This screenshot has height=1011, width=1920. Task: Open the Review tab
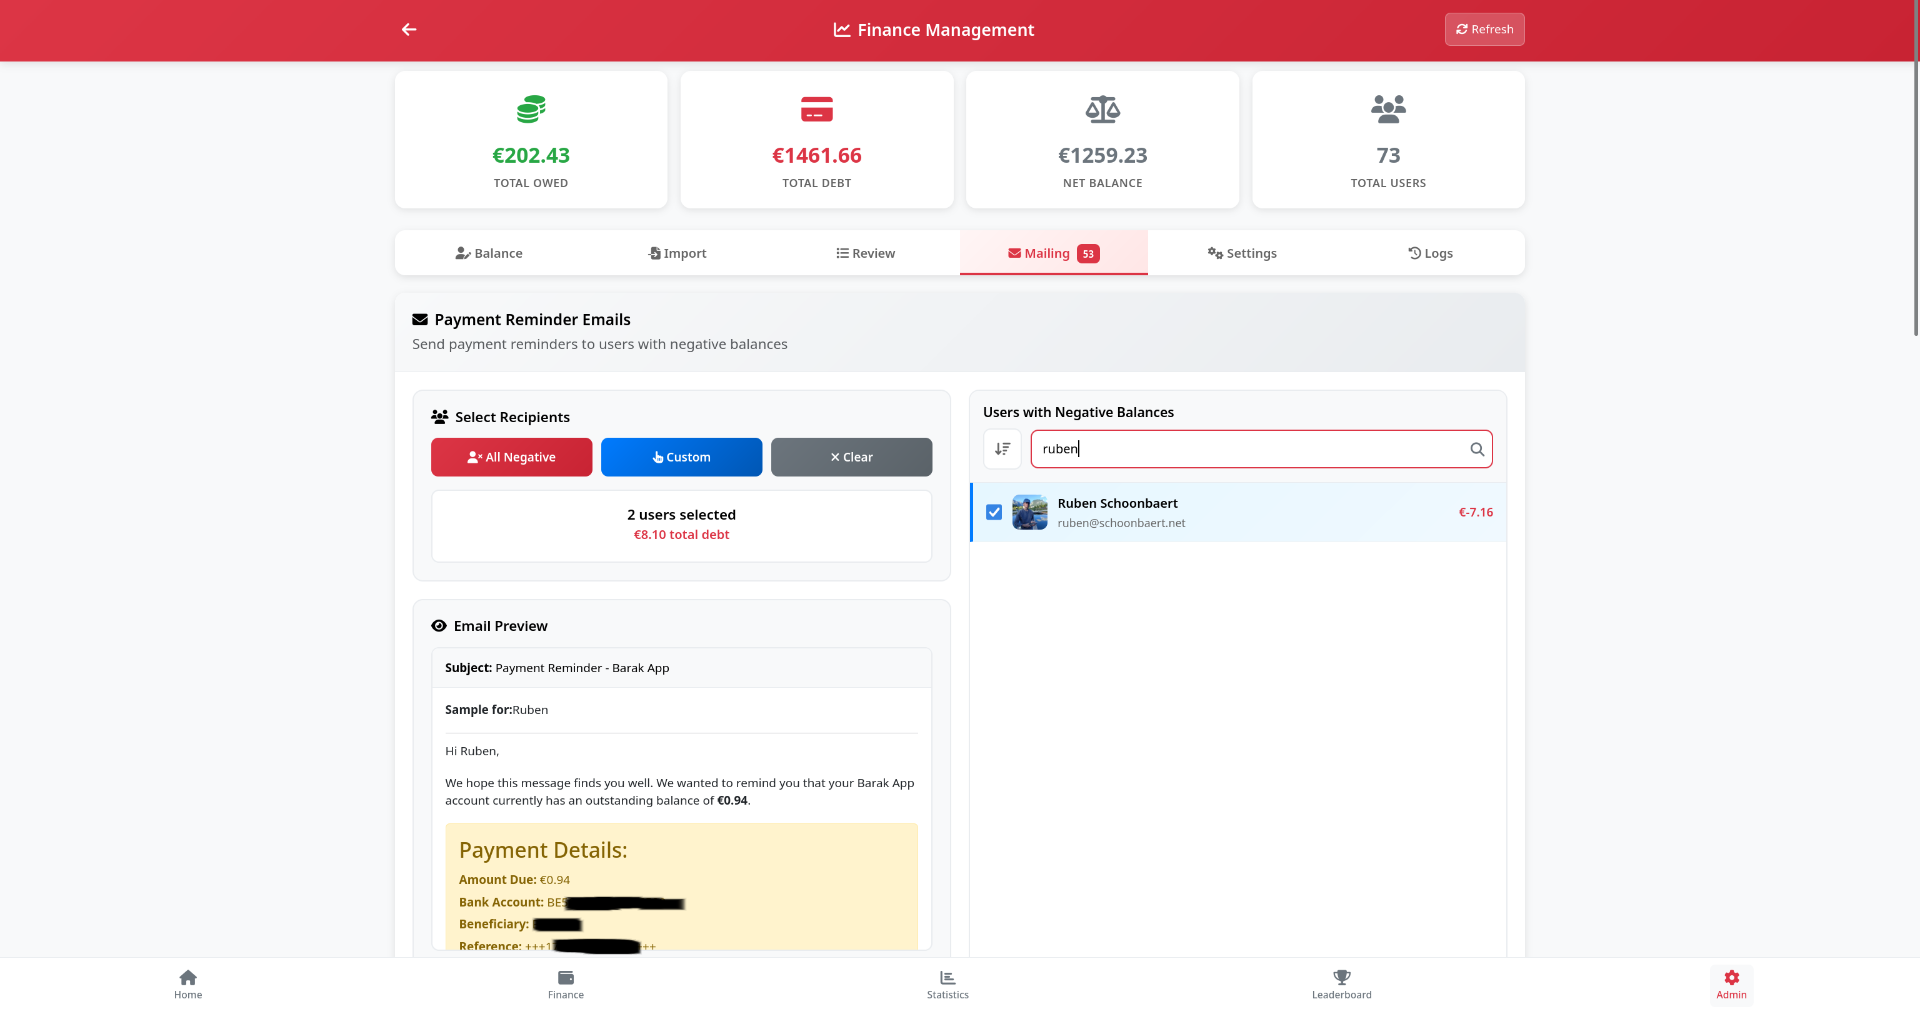click(865, 254)
